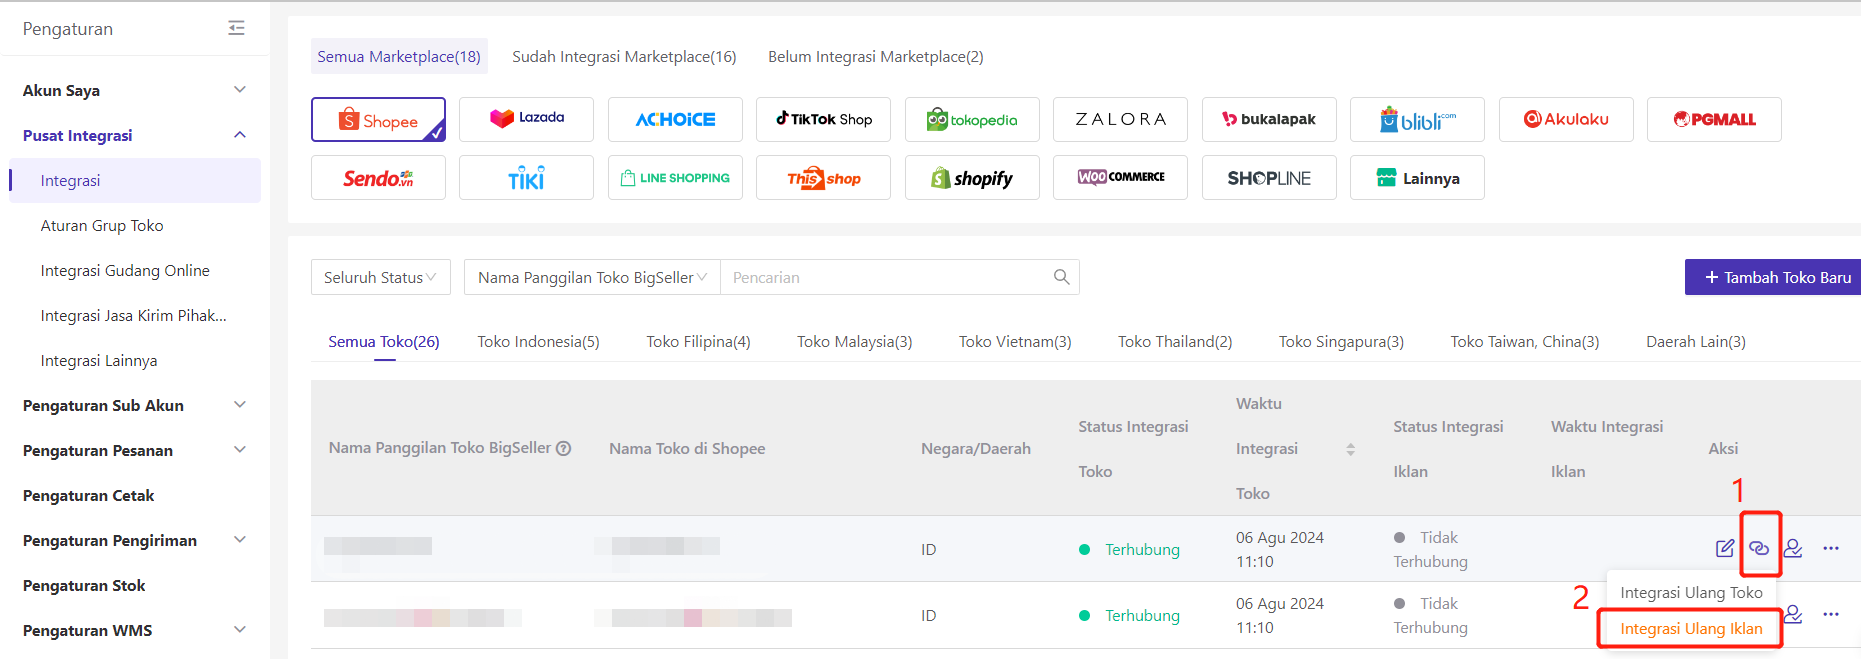Choose Integrasi Ulang Toko from popup menu

pyautogui.click(x=1691, y=592)
